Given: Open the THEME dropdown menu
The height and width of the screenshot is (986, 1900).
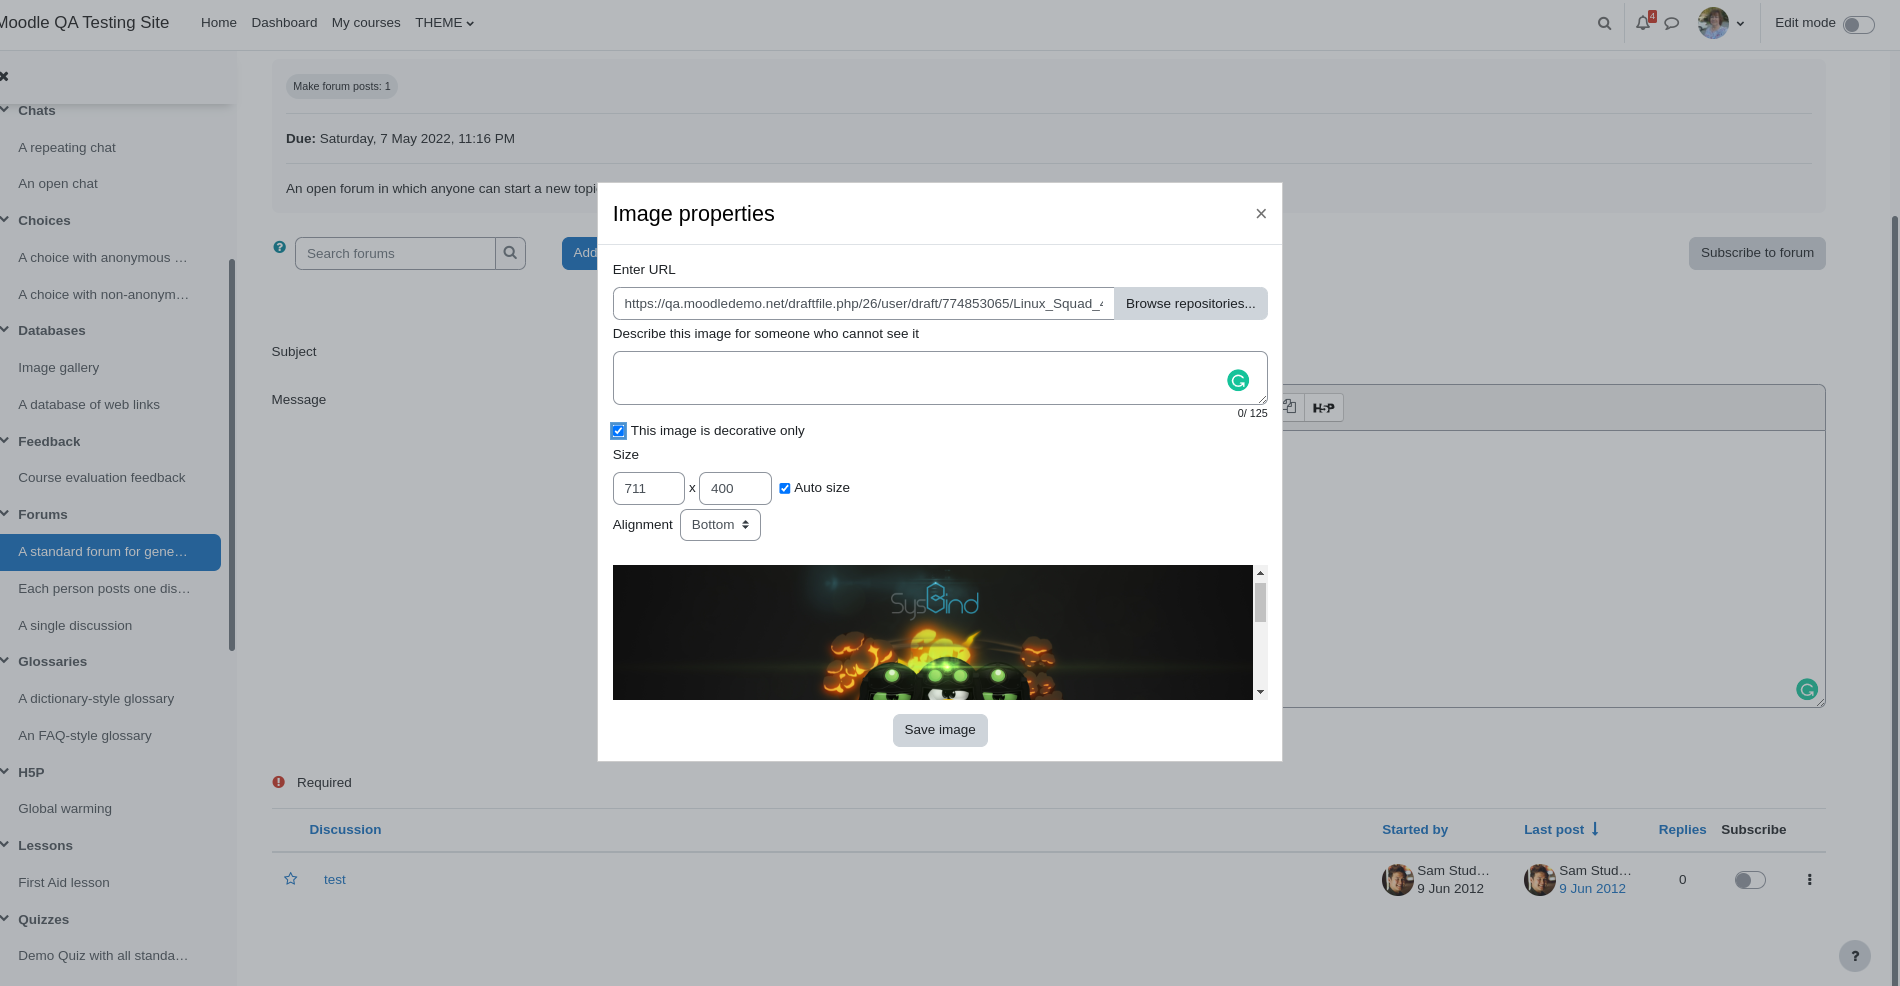Looking at the screenshot, I should tap(445, 23).
